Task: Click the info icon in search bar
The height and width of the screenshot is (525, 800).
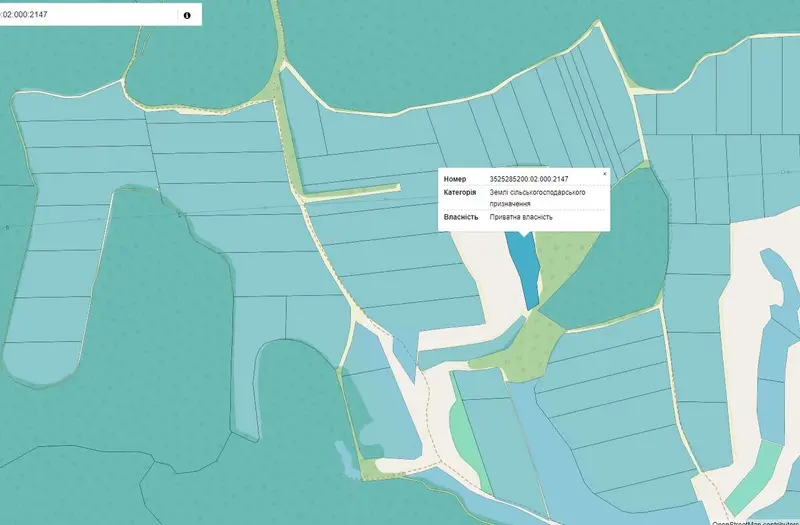Action: tap(187, 15)
